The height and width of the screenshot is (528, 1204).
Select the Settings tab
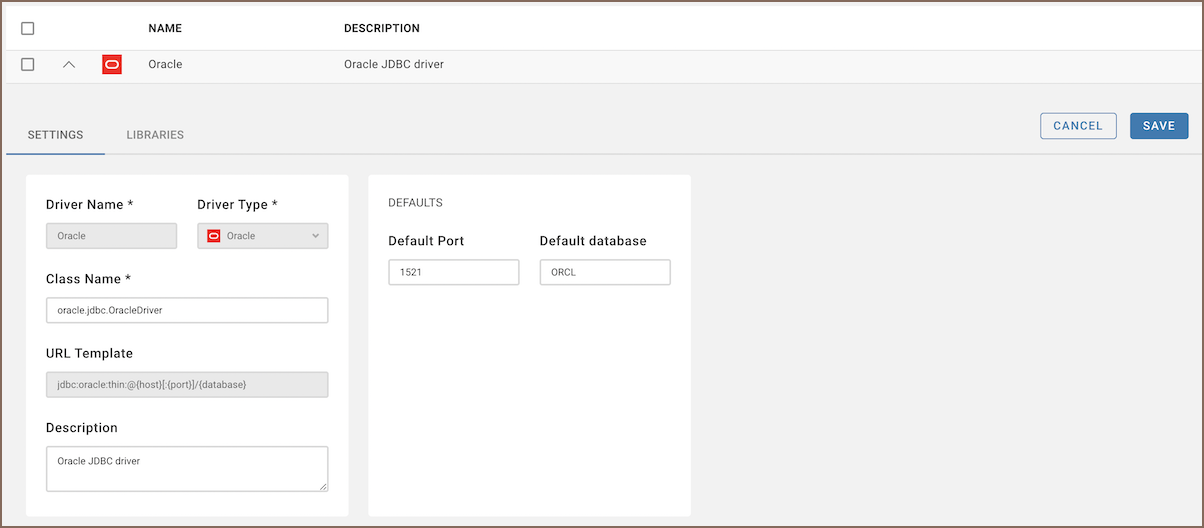click(55, 135)
